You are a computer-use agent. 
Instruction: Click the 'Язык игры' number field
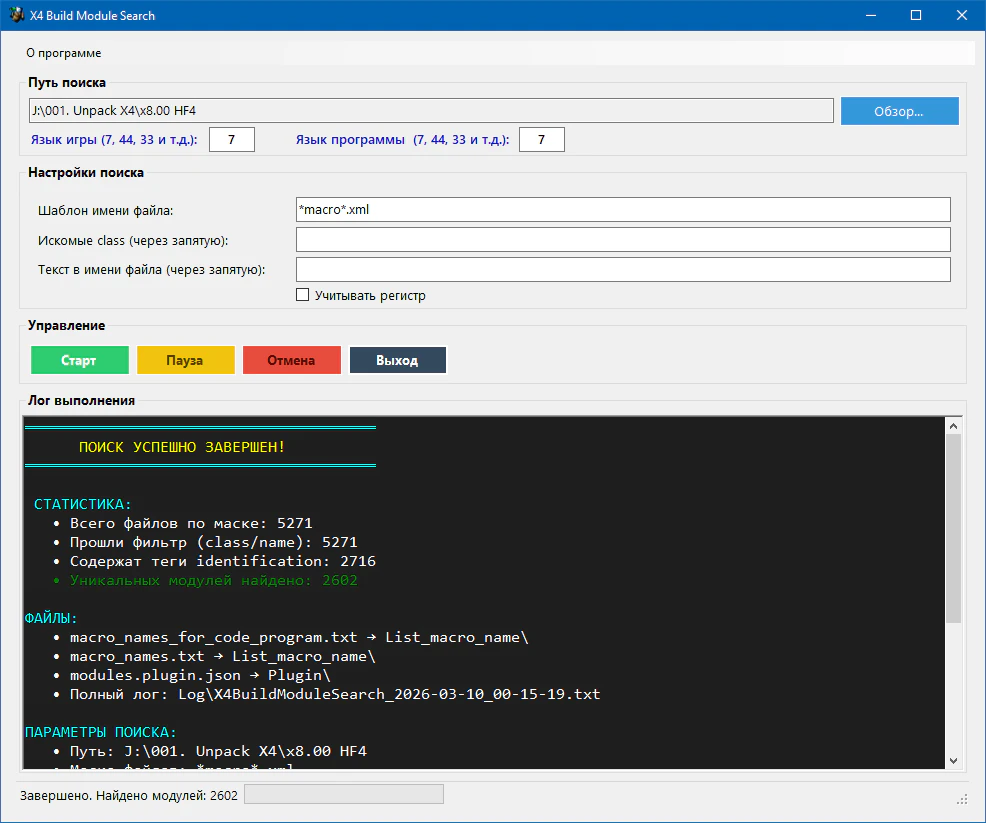pyautogui.click(x=232, y=140)
